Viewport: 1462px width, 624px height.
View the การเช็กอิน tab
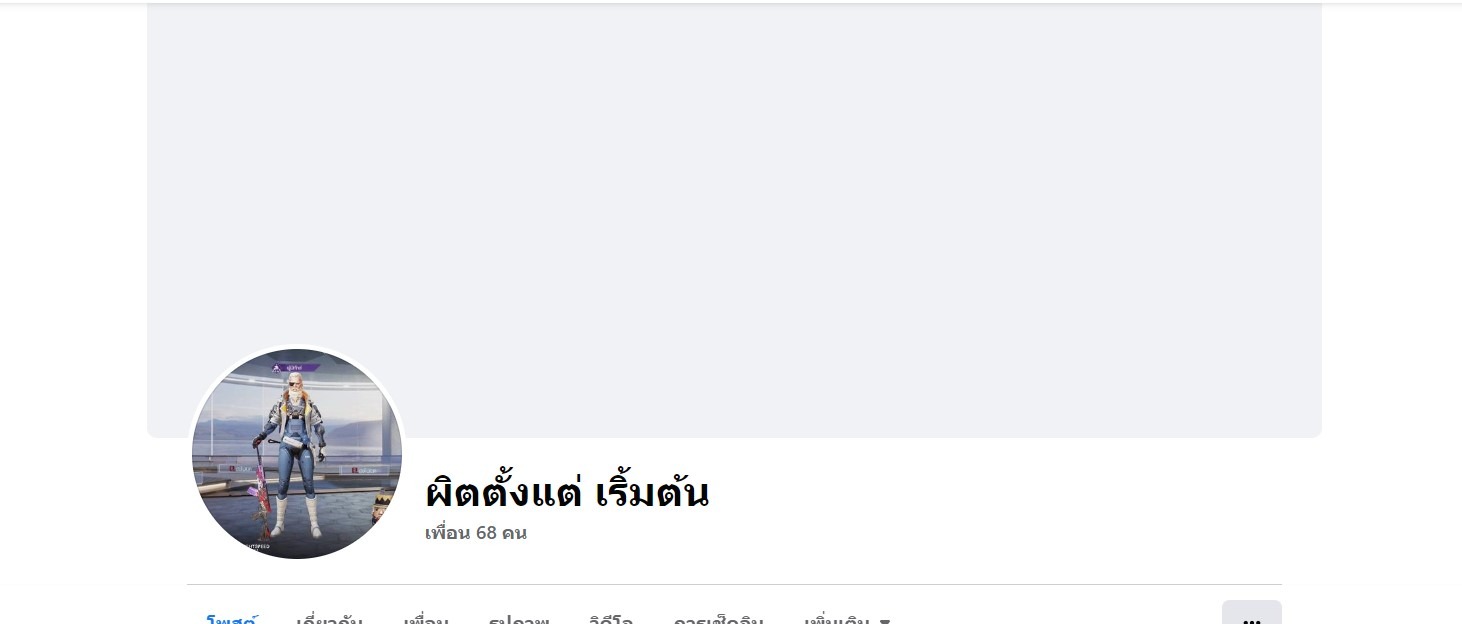(718, 617)
